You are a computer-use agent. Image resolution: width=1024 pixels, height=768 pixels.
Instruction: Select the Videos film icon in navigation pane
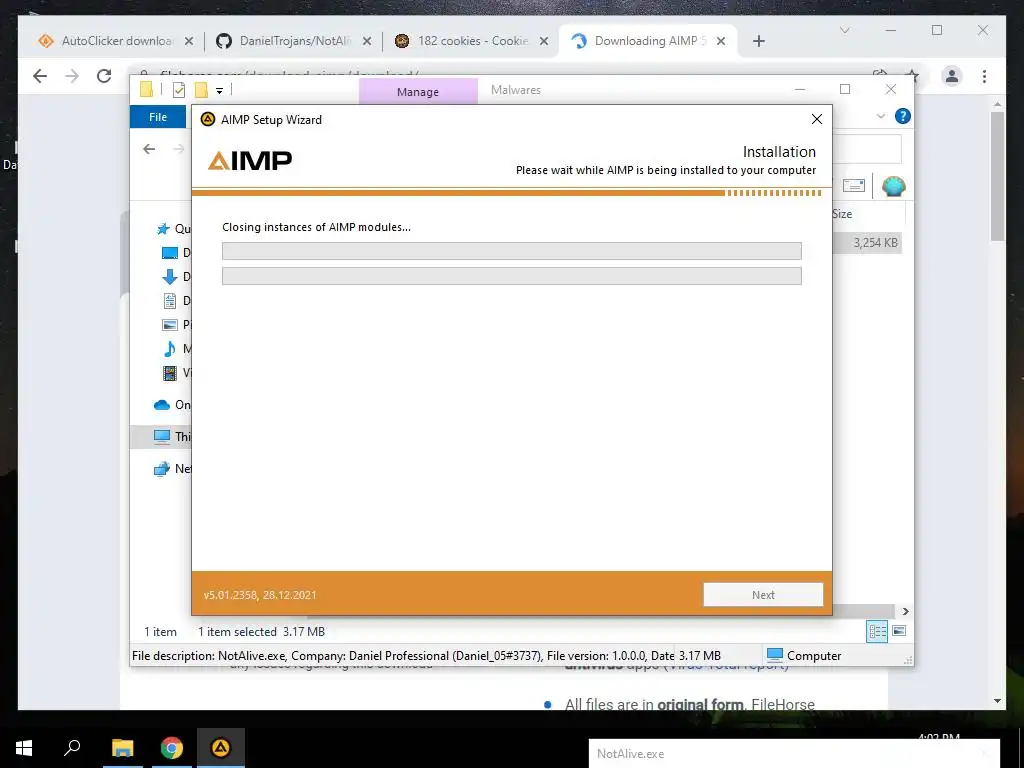click(170, 373)
